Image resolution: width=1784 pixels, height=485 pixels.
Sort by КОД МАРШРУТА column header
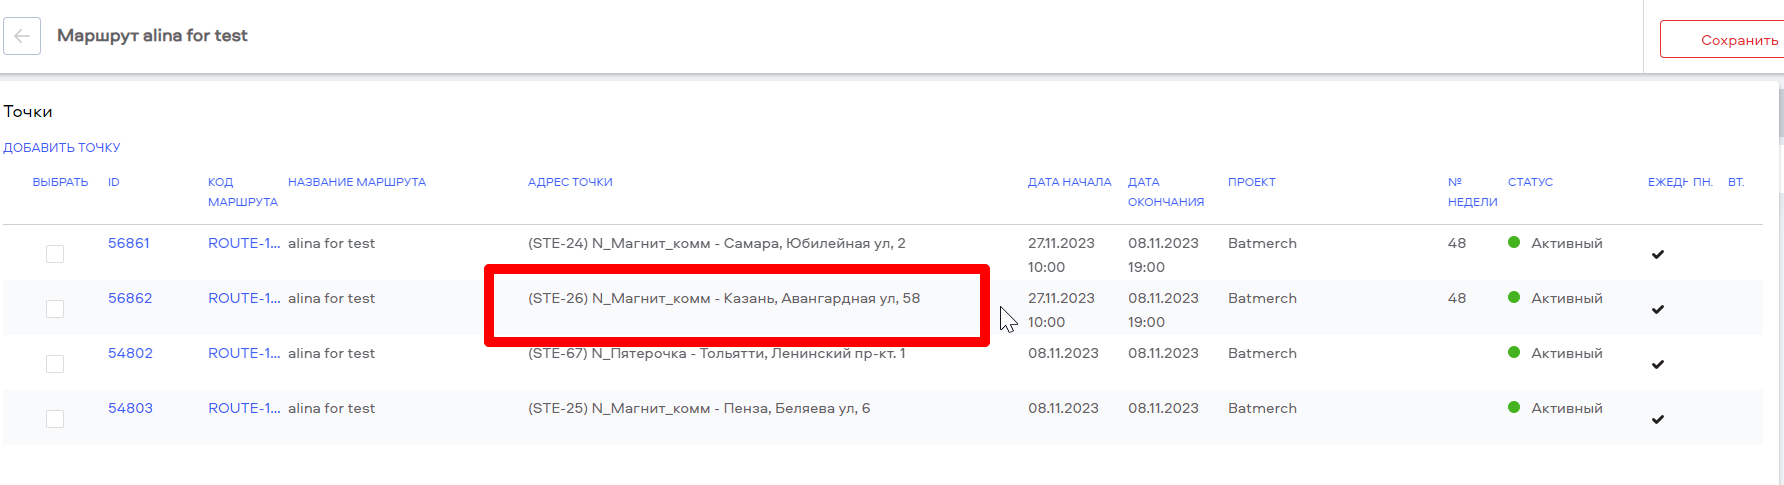tap(243, 192)
